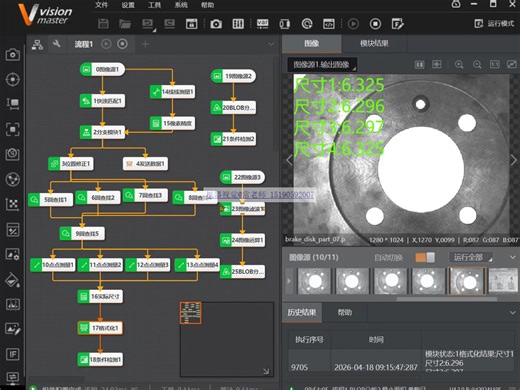Click the save solution toolbar icon
The width and height of the screenshot is (520, 390).
103,24
